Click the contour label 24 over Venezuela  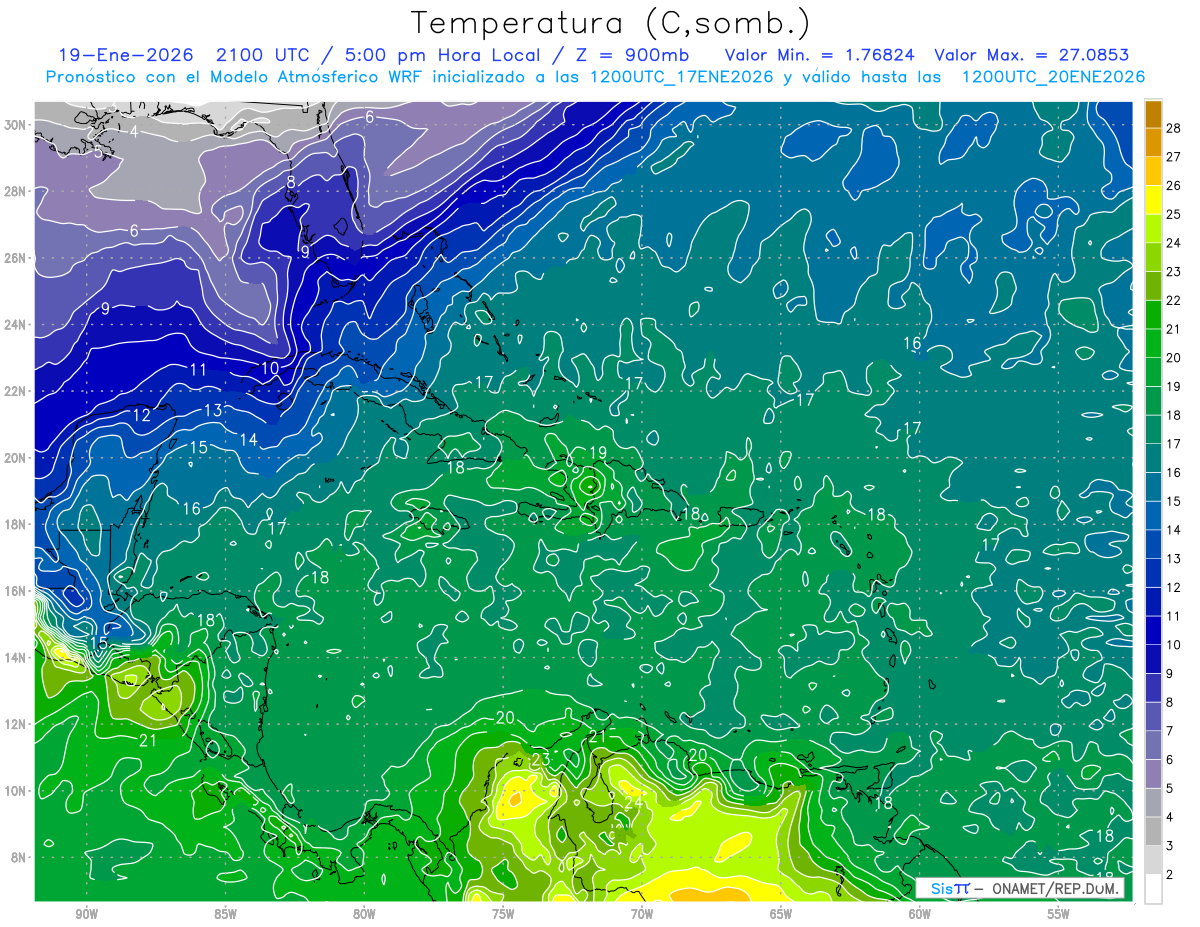point(633,802)
